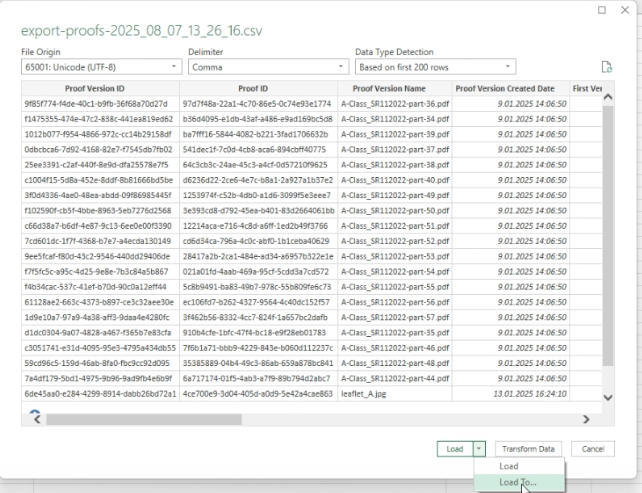
Task: Click the 13.01.2025 16:24:10 date cell
Action: (x=511, y=394)
